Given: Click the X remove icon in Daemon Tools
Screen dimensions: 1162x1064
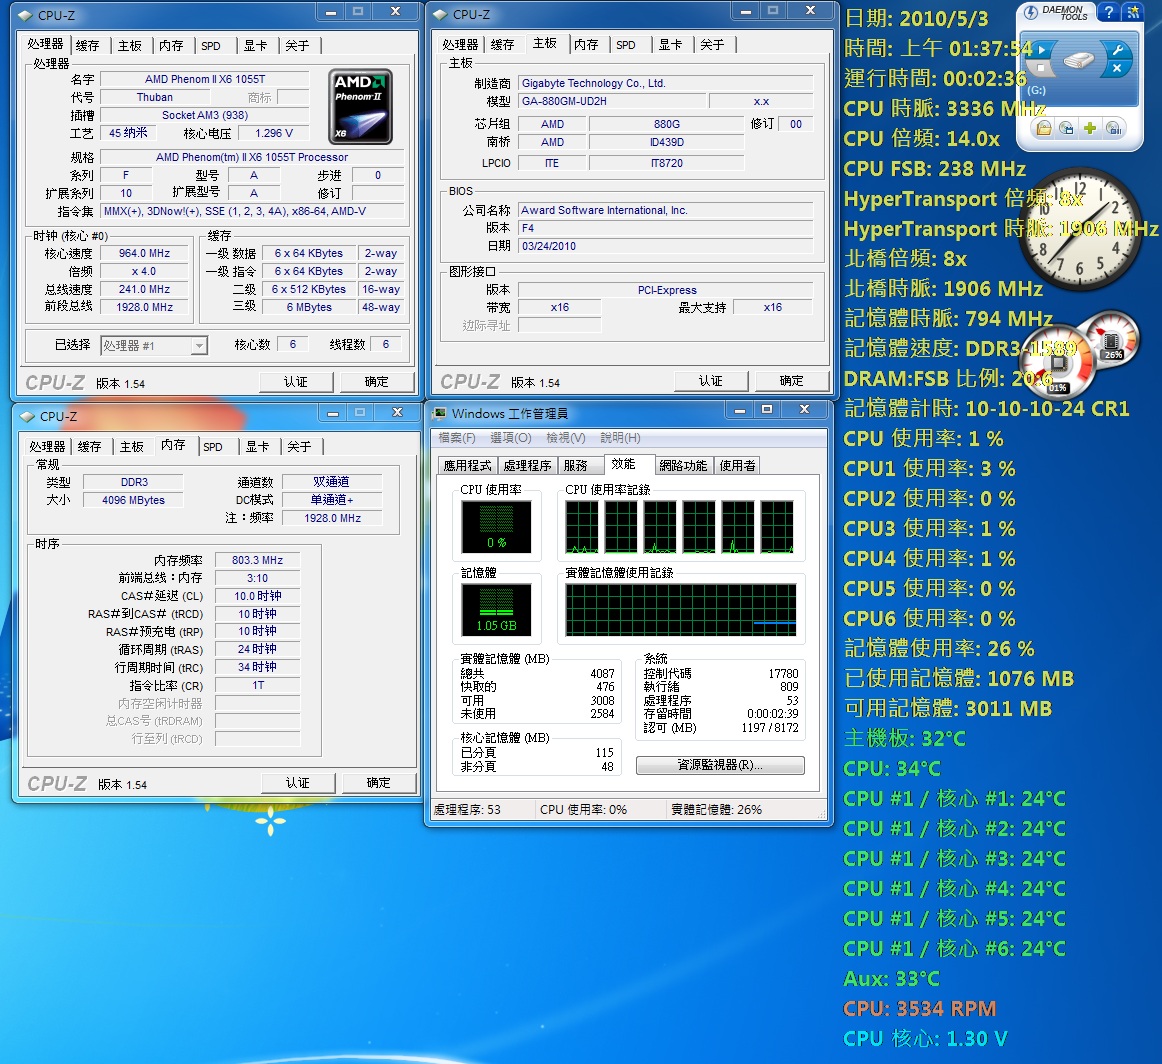Looking at the screenshot, I should coord(1116,69).
